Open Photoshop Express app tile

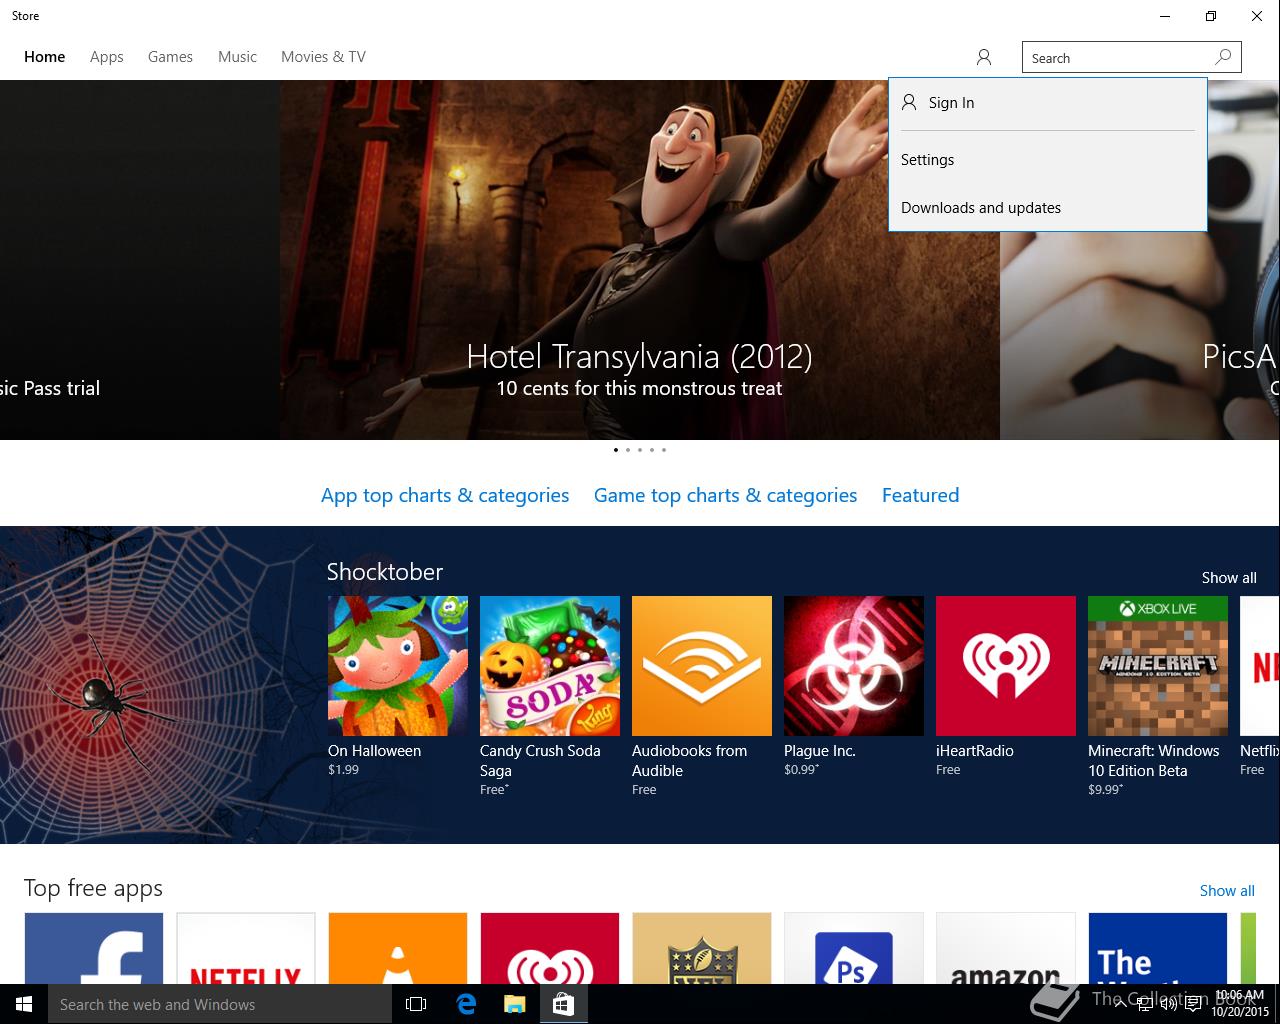pyautogui.click(x=854, y=948)
